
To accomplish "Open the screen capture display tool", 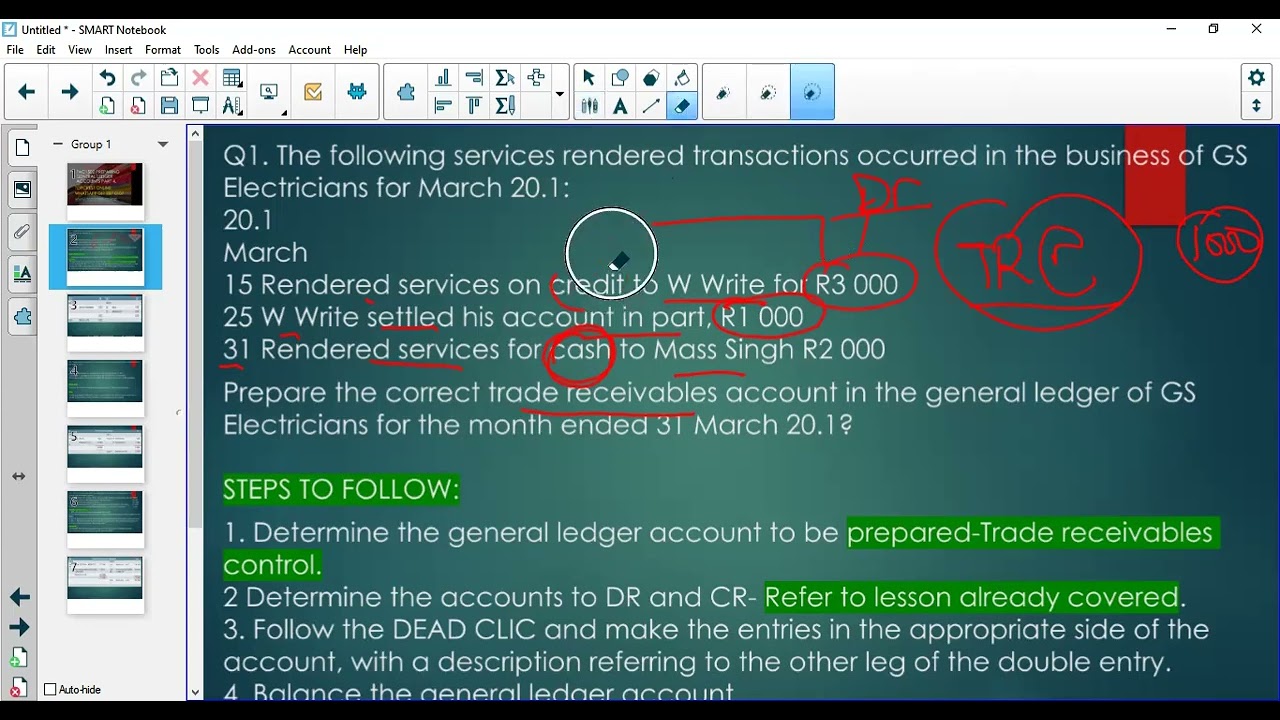I will pyautogui.click(x=269, y=92).
